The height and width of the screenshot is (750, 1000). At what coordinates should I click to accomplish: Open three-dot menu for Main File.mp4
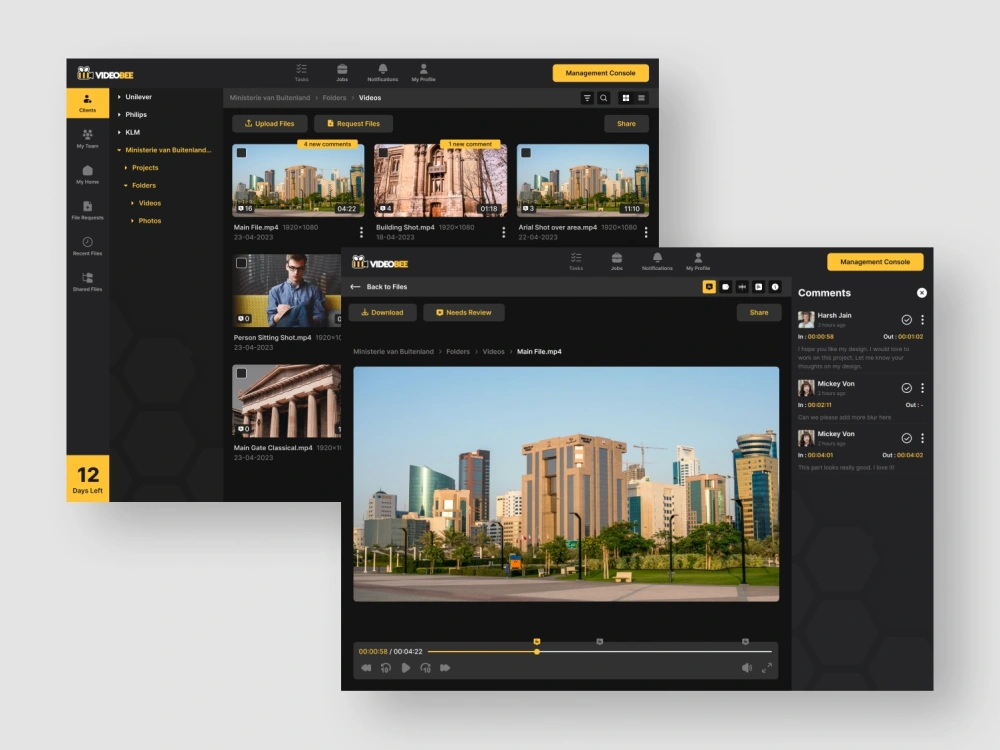click(x=362, y=232)
